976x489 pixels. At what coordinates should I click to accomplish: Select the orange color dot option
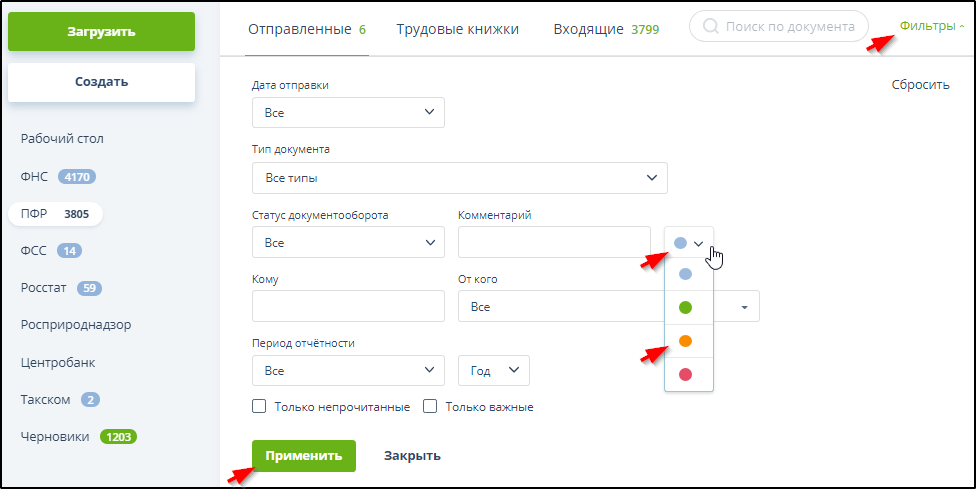[x=685, y=341]
